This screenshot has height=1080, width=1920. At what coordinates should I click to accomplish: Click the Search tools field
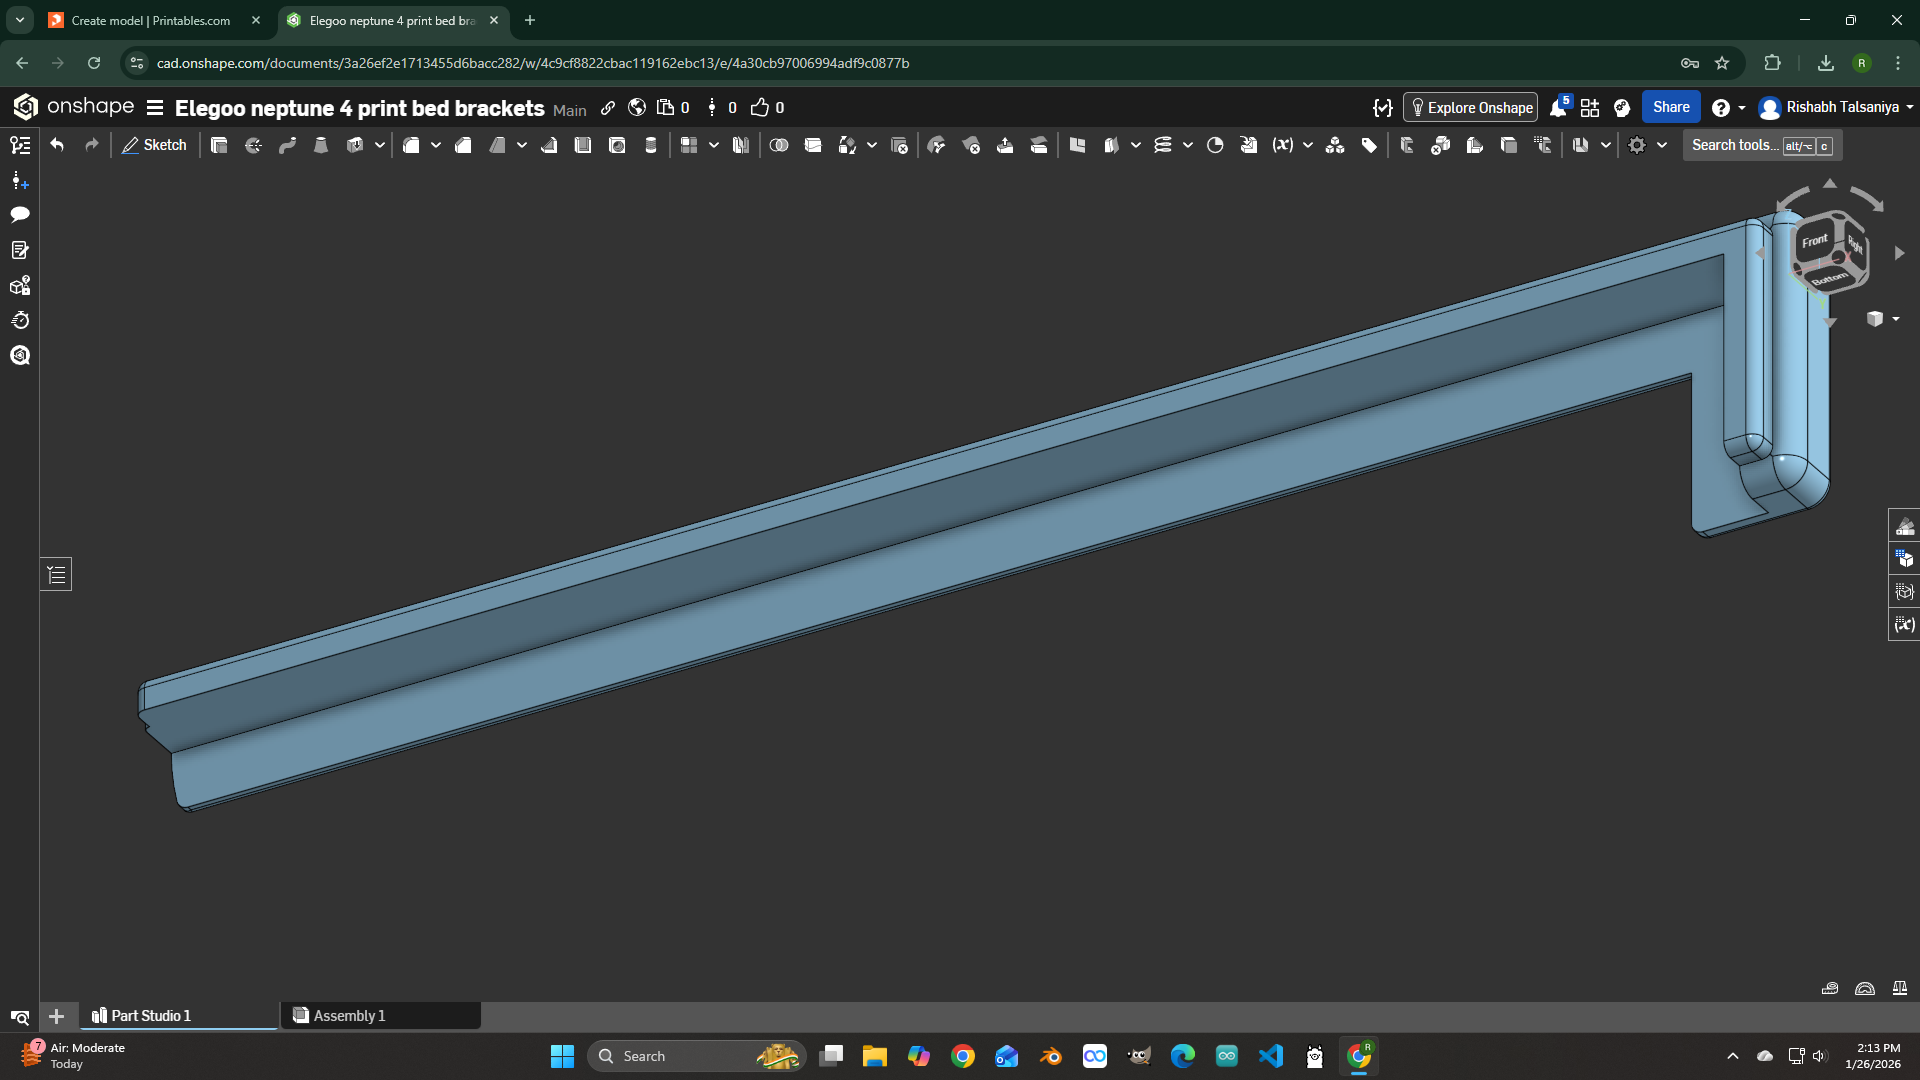pyautogui.click(x=1762, y=146)
